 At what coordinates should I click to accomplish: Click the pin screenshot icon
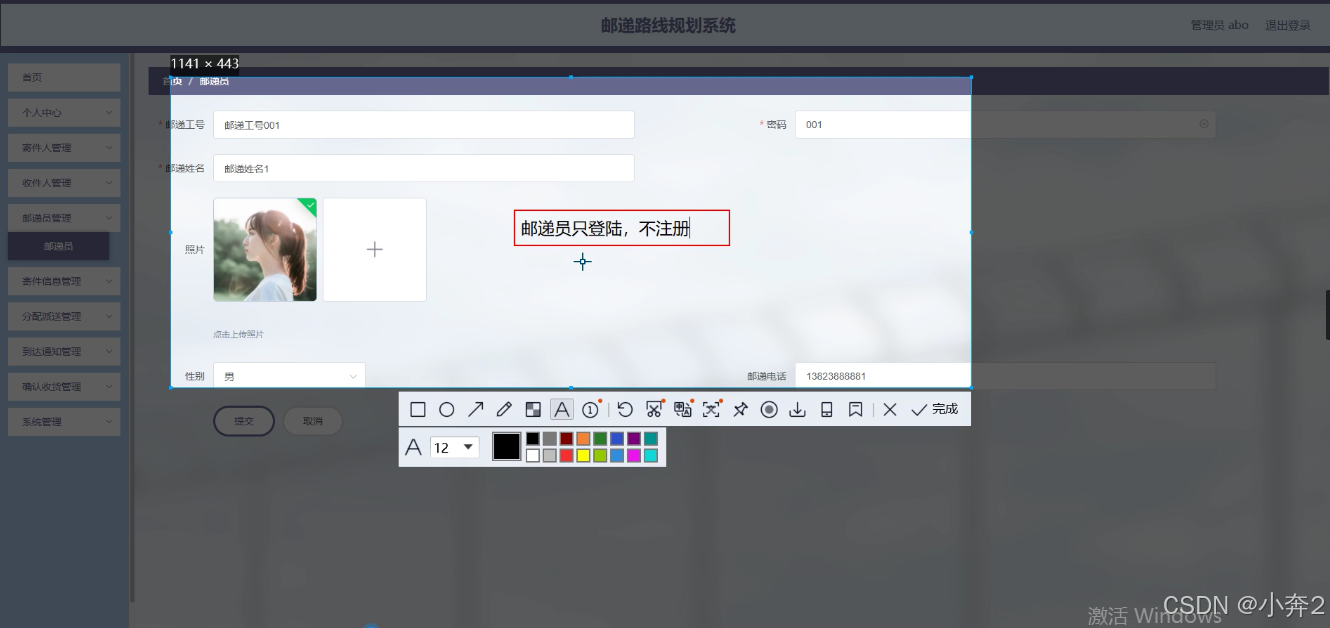click(x=740, y=409)
